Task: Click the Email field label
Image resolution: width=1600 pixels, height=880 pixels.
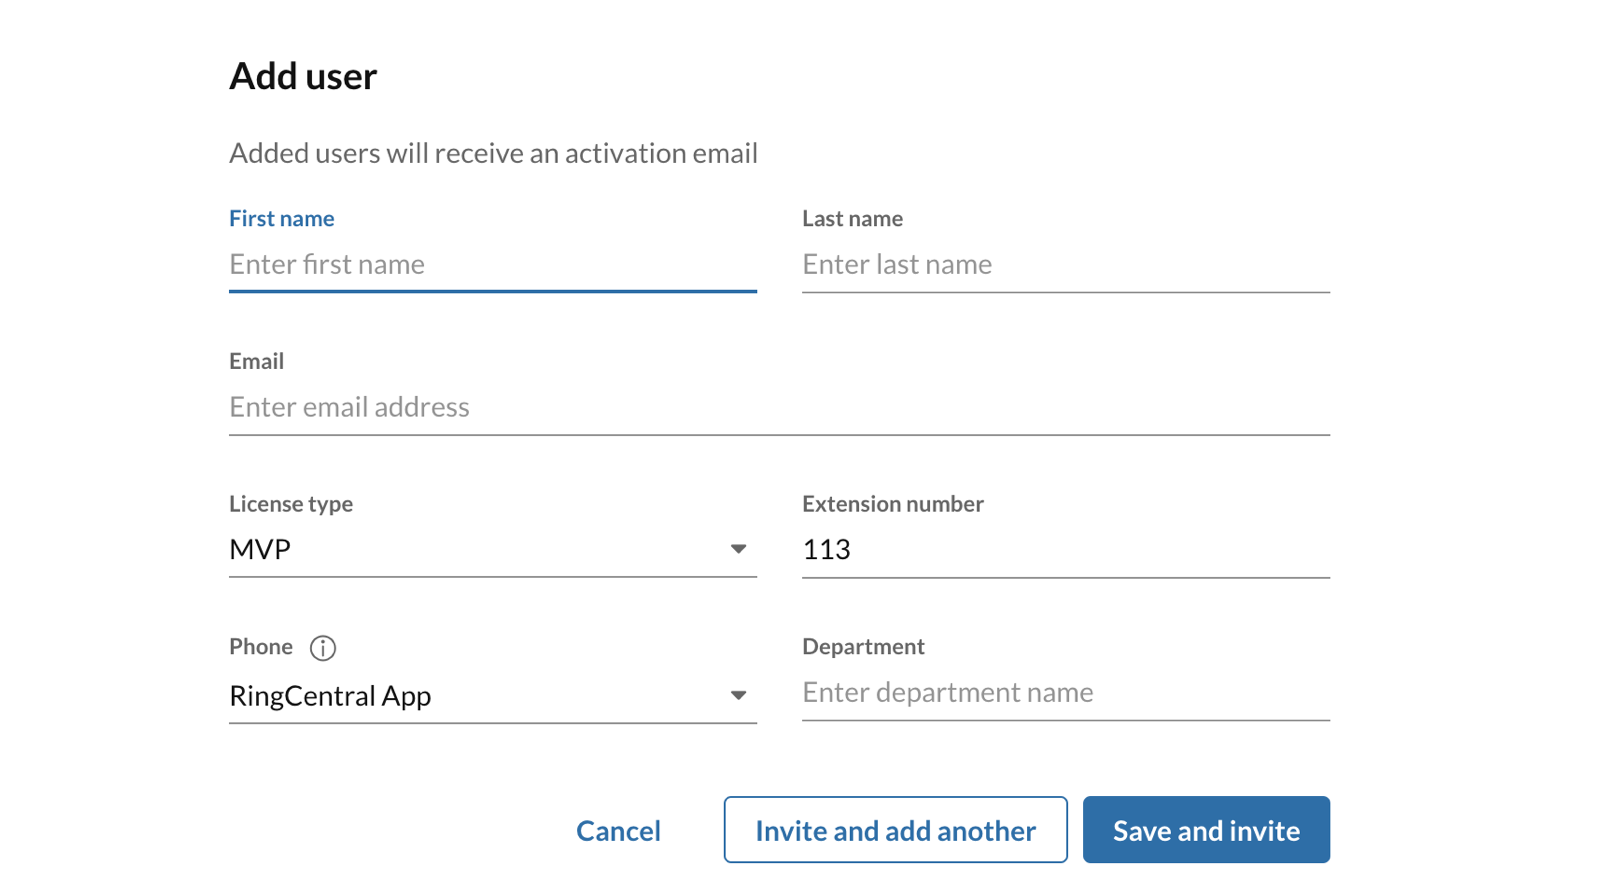Action: tap(256, 361)
